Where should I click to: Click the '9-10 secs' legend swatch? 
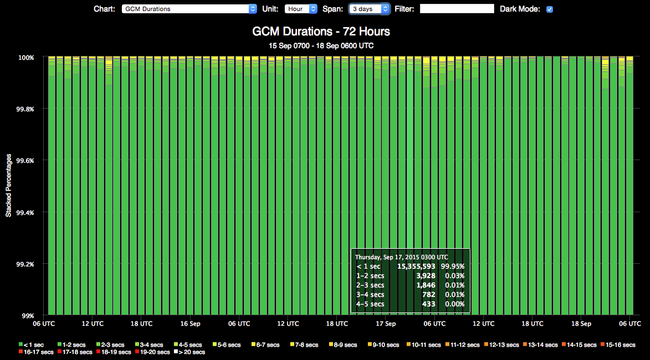369,345
